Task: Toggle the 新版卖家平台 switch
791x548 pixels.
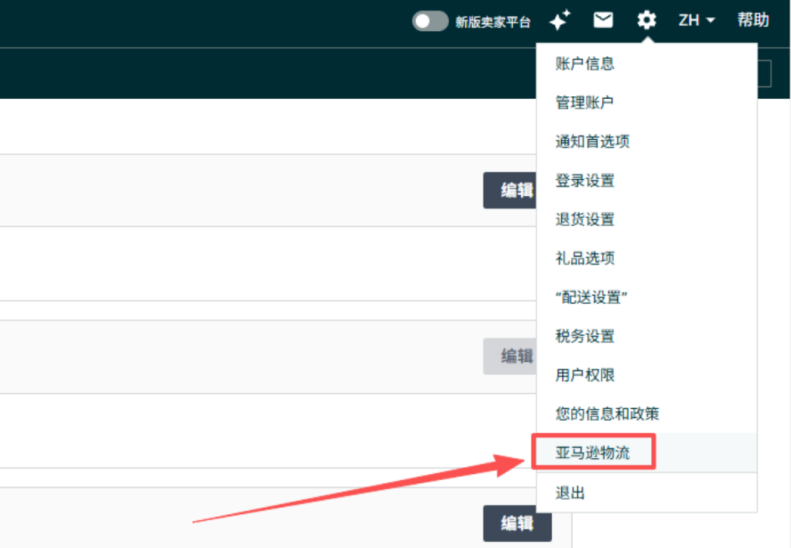Action: tap(430, 21)
